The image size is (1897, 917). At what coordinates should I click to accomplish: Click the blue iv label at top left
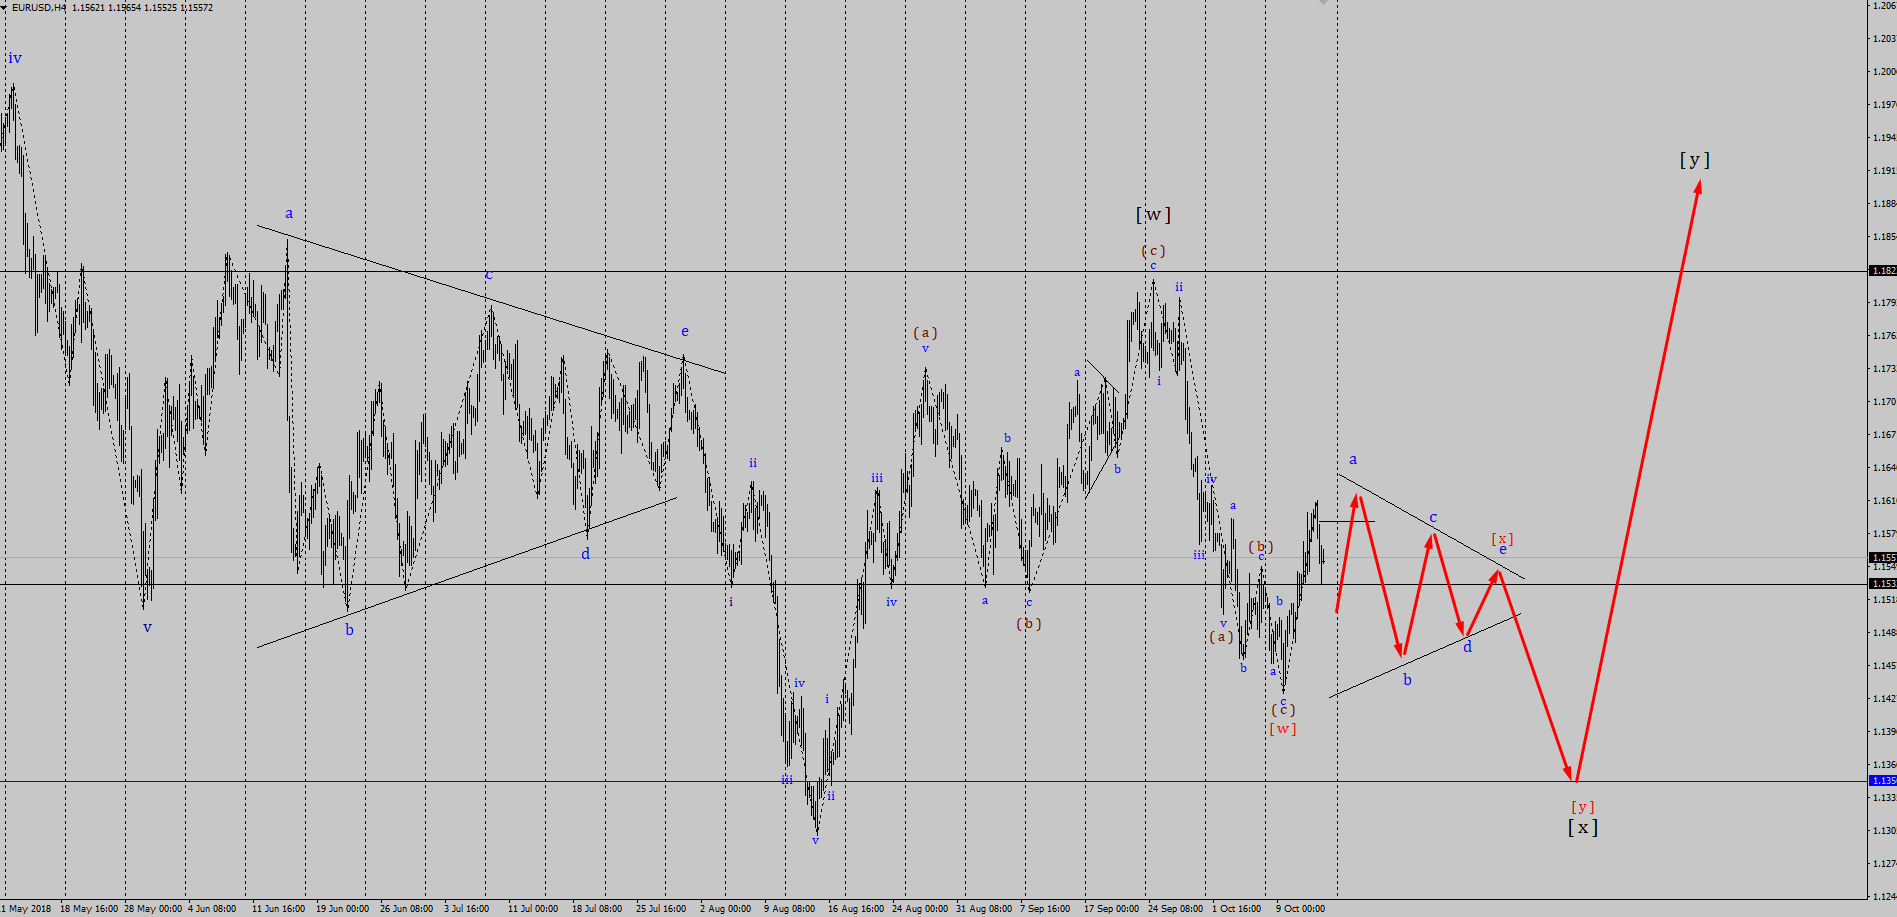[15, 59]
